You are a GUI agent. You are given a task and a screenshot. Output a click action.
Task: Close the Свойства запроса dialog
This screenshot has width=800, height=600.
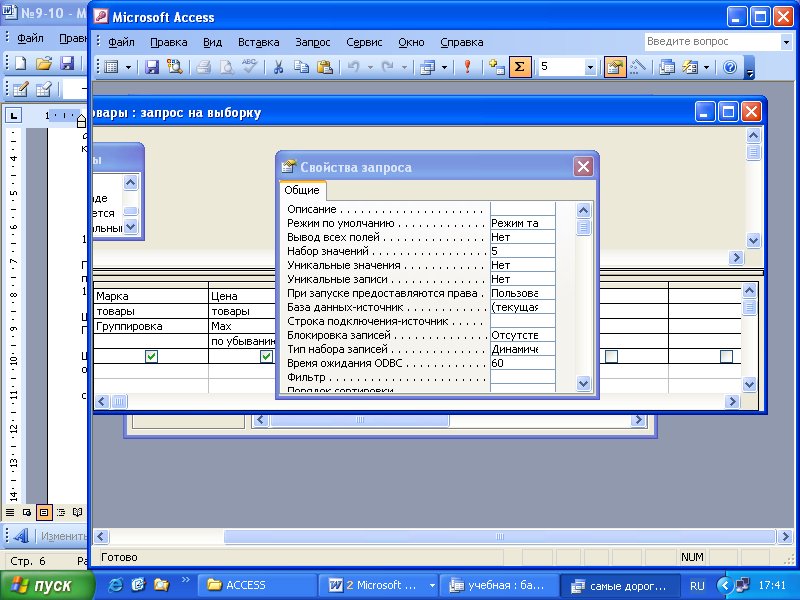coord(583,167)
